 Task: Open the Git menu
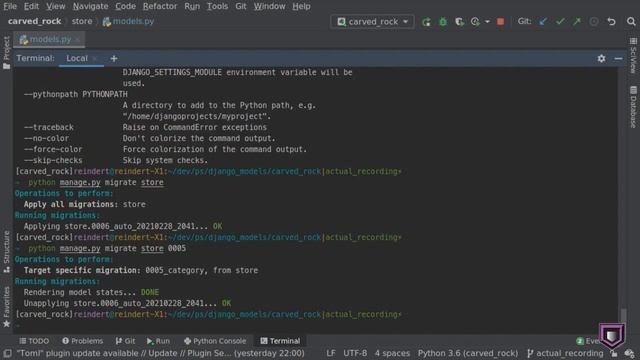(x=240, y=6)
